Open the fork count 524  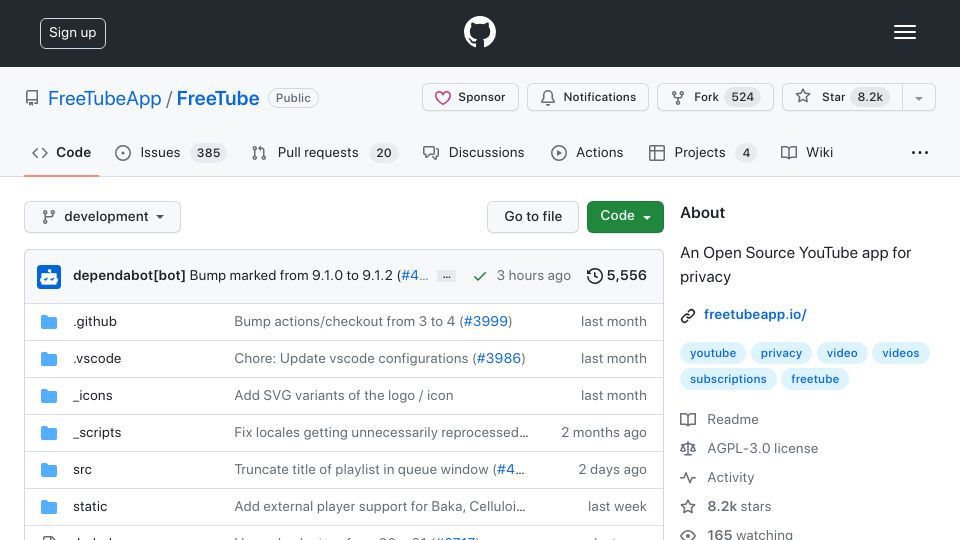click(742, 97)
